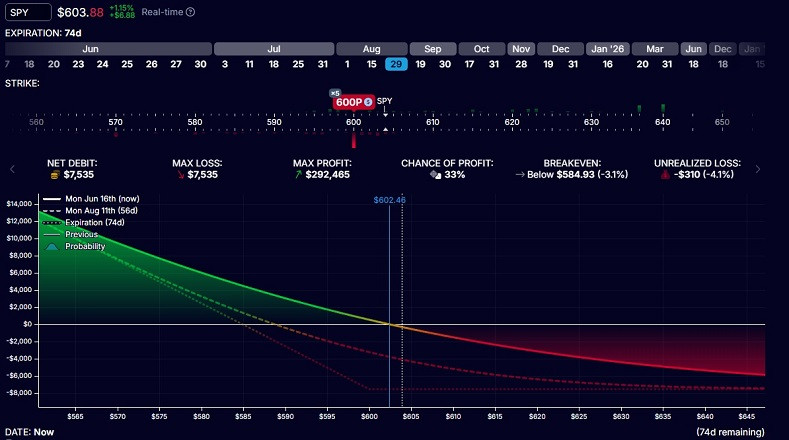Choose expiration date 1 under Aug
This screenshot has height=440, width=789.
[347, 64]
